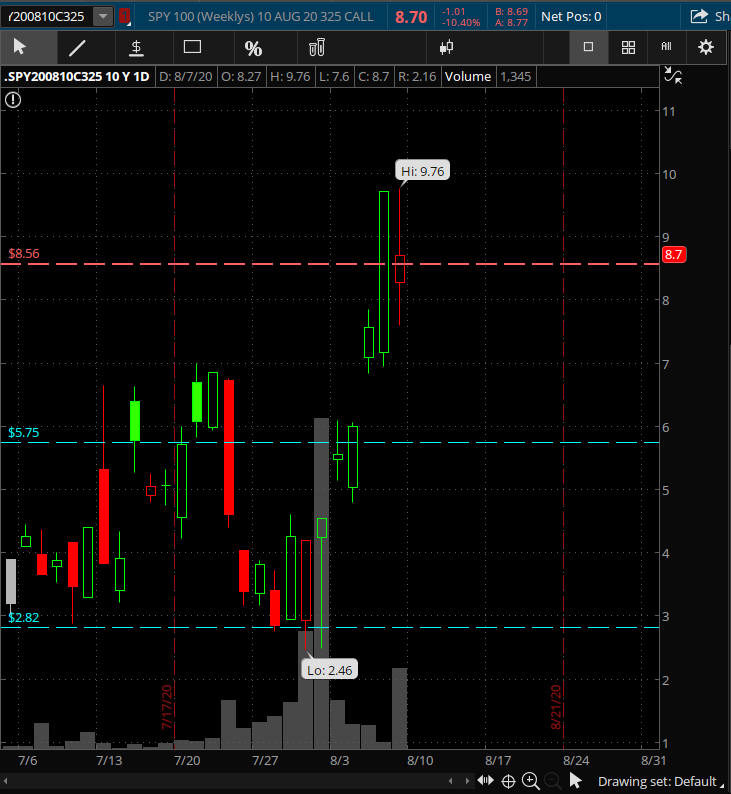Click the 8/21/20 expiration marker label

point(556,707)
